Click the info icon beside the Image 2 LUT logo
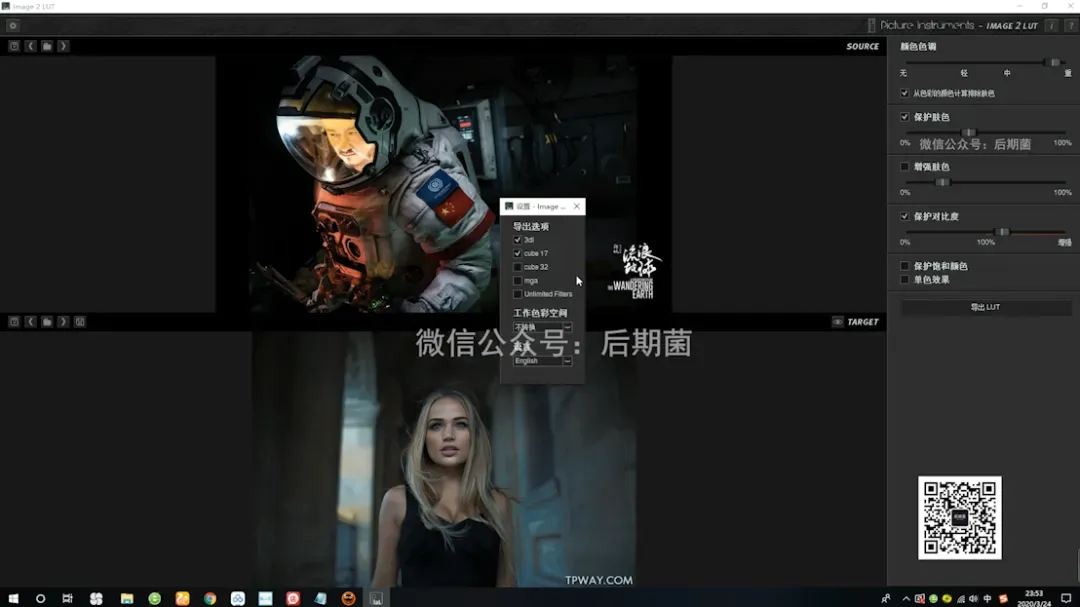1080x607 pixels. point(1051,25)
